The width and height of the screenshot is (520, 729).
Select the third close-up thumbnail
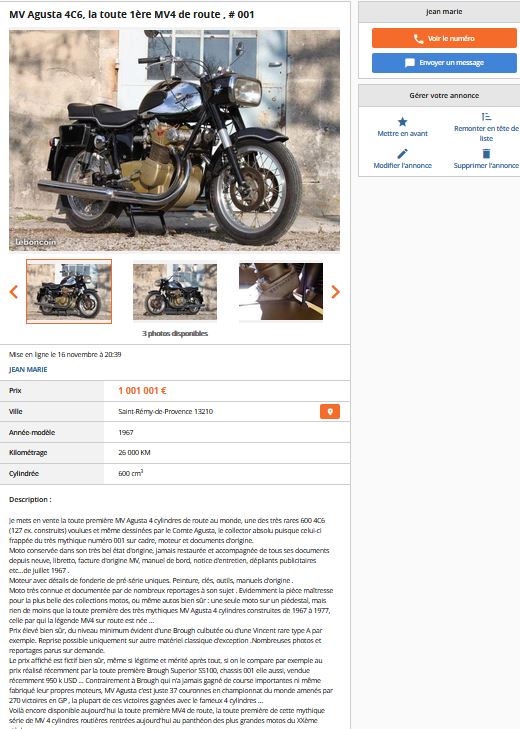[281, 292]
